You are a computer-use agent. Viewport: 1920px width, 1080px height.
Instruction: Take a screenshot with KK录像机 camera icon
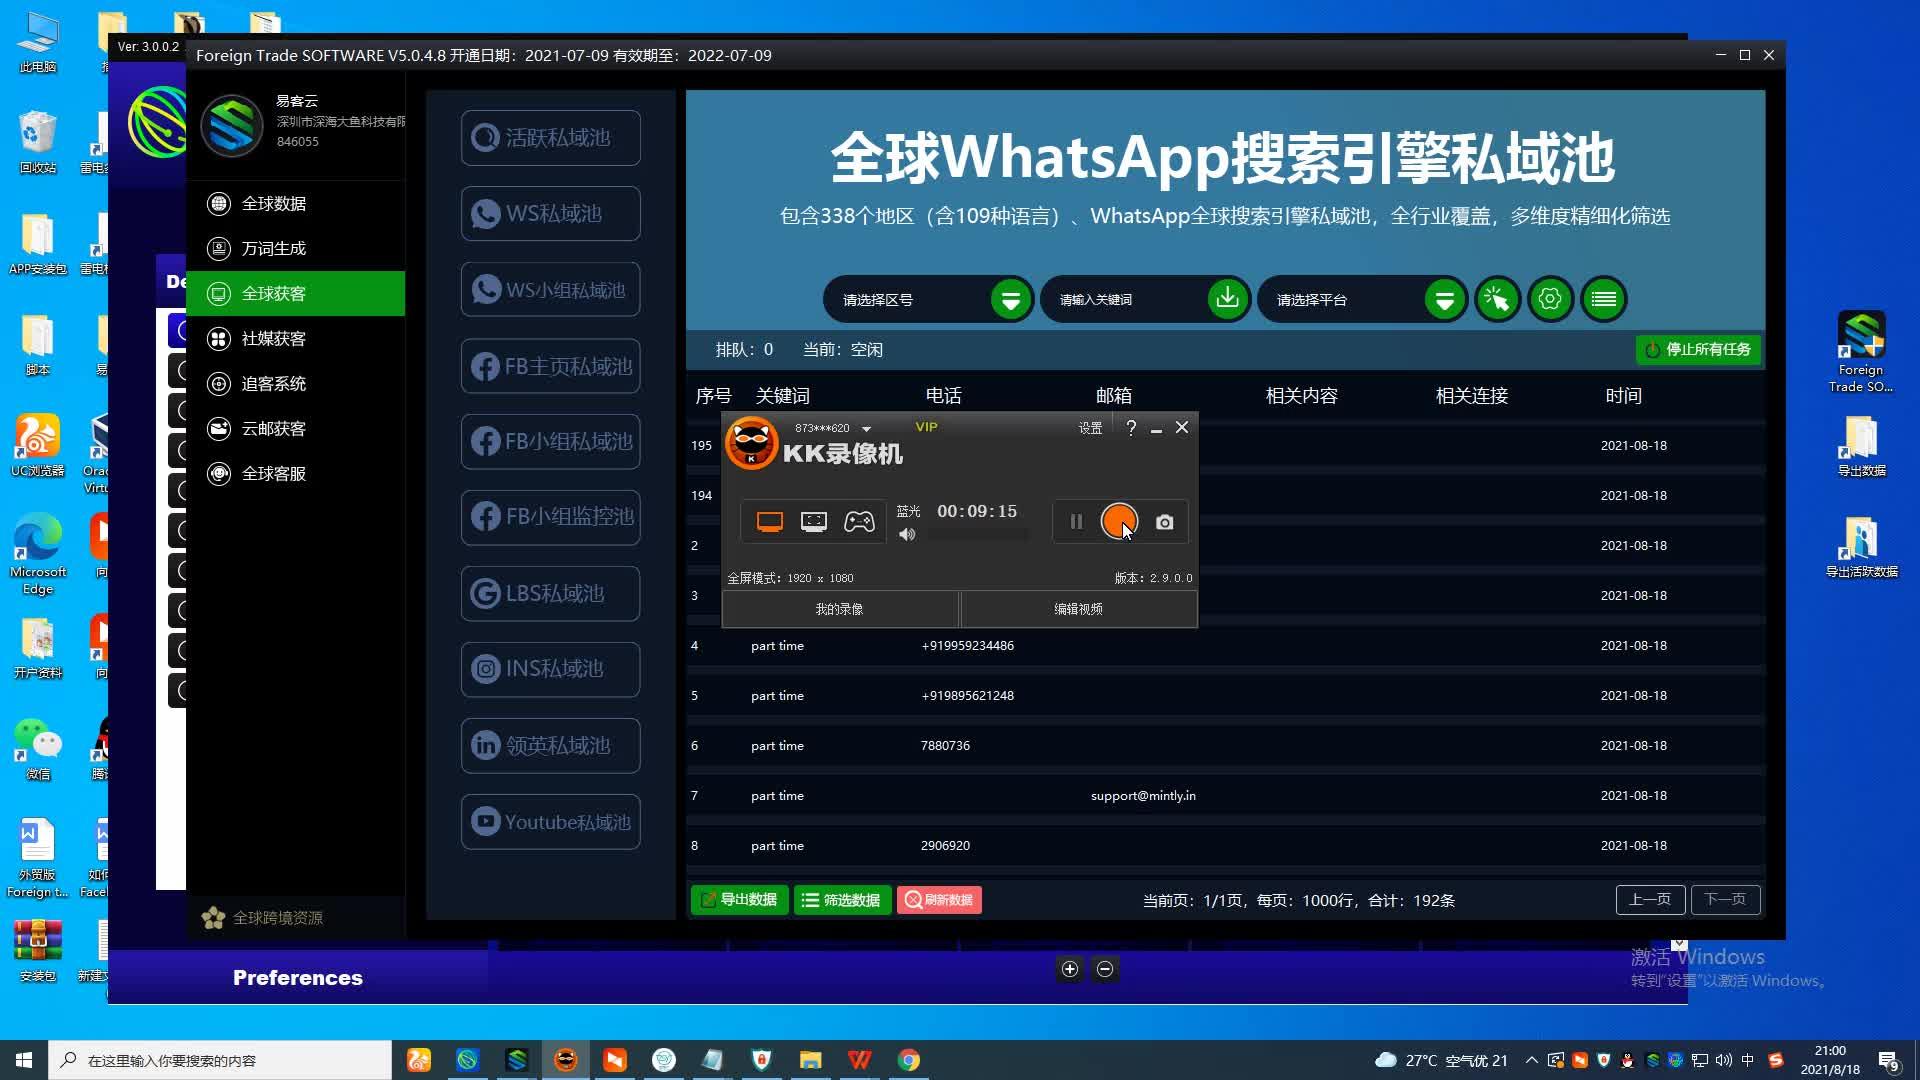1164,522
